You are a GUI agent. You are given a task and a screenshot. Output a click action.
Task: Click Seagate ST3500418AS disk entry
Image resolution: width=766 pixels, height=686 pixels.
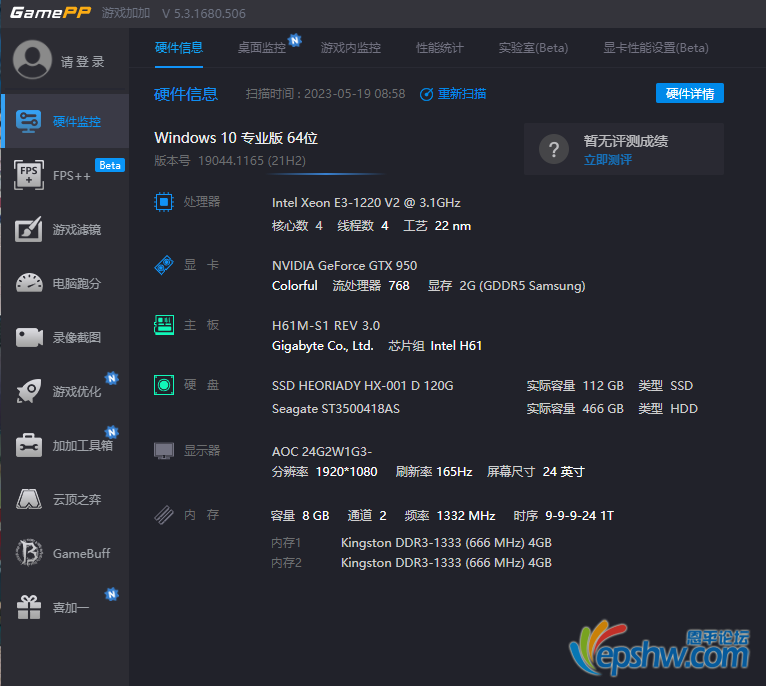pyautogui.click(x=336, y=408)
